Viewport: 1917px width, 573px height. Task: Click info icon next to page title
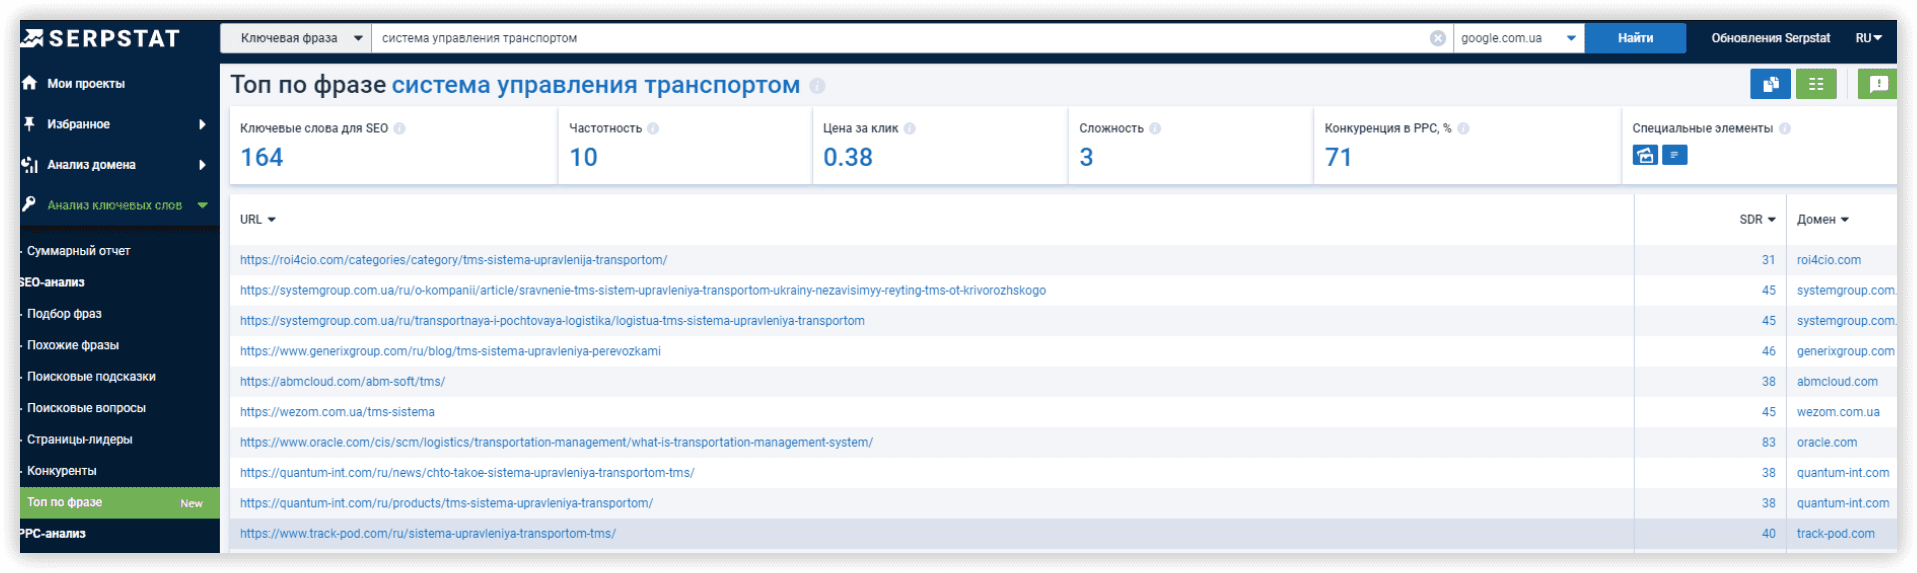[817, 86]
